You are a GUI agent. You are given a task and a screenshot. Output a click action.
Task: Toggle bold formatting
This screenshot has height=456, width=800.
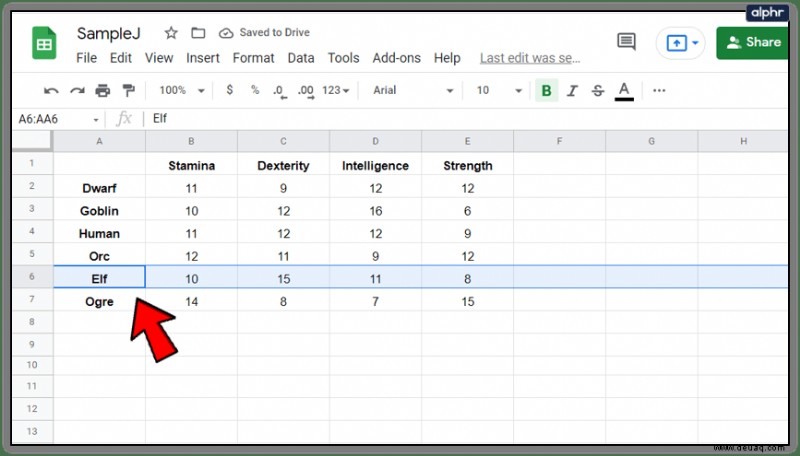[x=546, y=91]
